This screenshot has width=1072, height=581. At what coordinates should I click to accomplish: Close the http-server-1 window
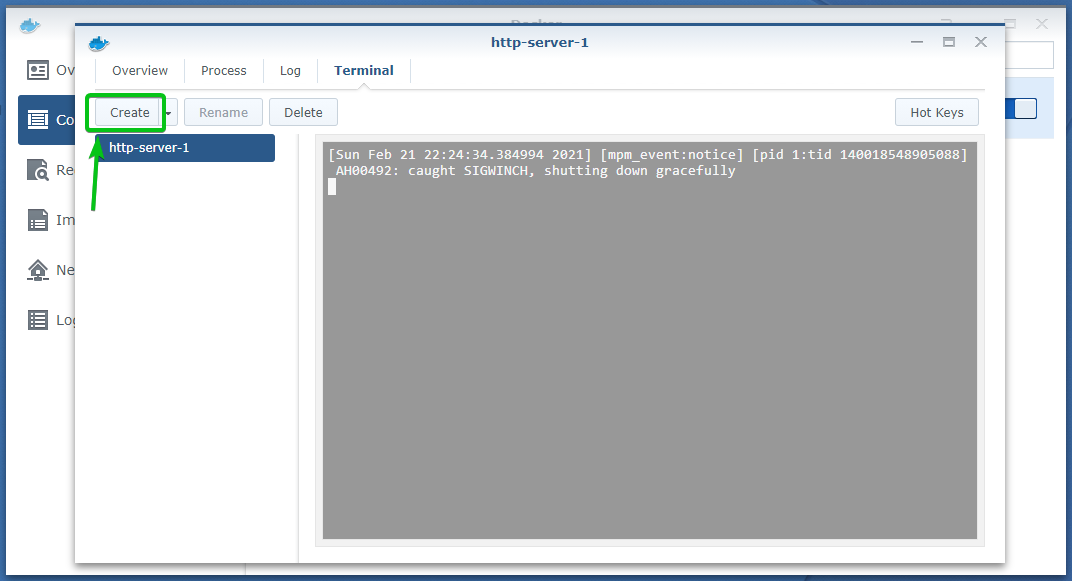(x=980, y=42)
